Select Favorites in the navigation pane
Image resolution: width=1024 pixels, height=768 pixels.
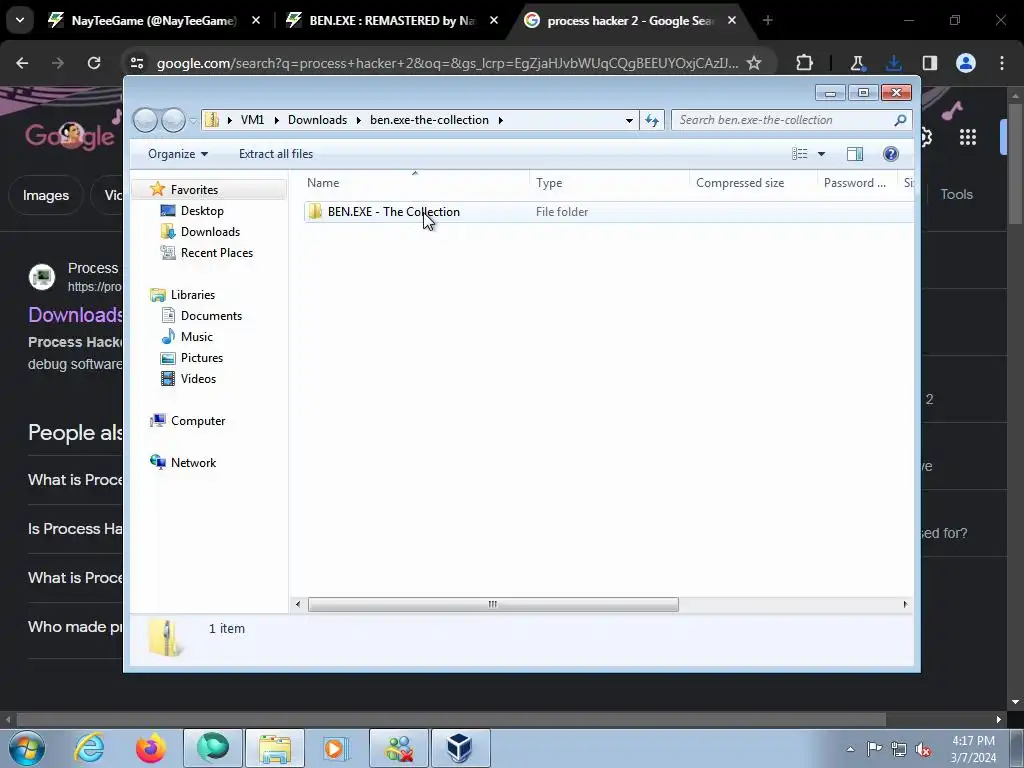[x=194, y=189]
